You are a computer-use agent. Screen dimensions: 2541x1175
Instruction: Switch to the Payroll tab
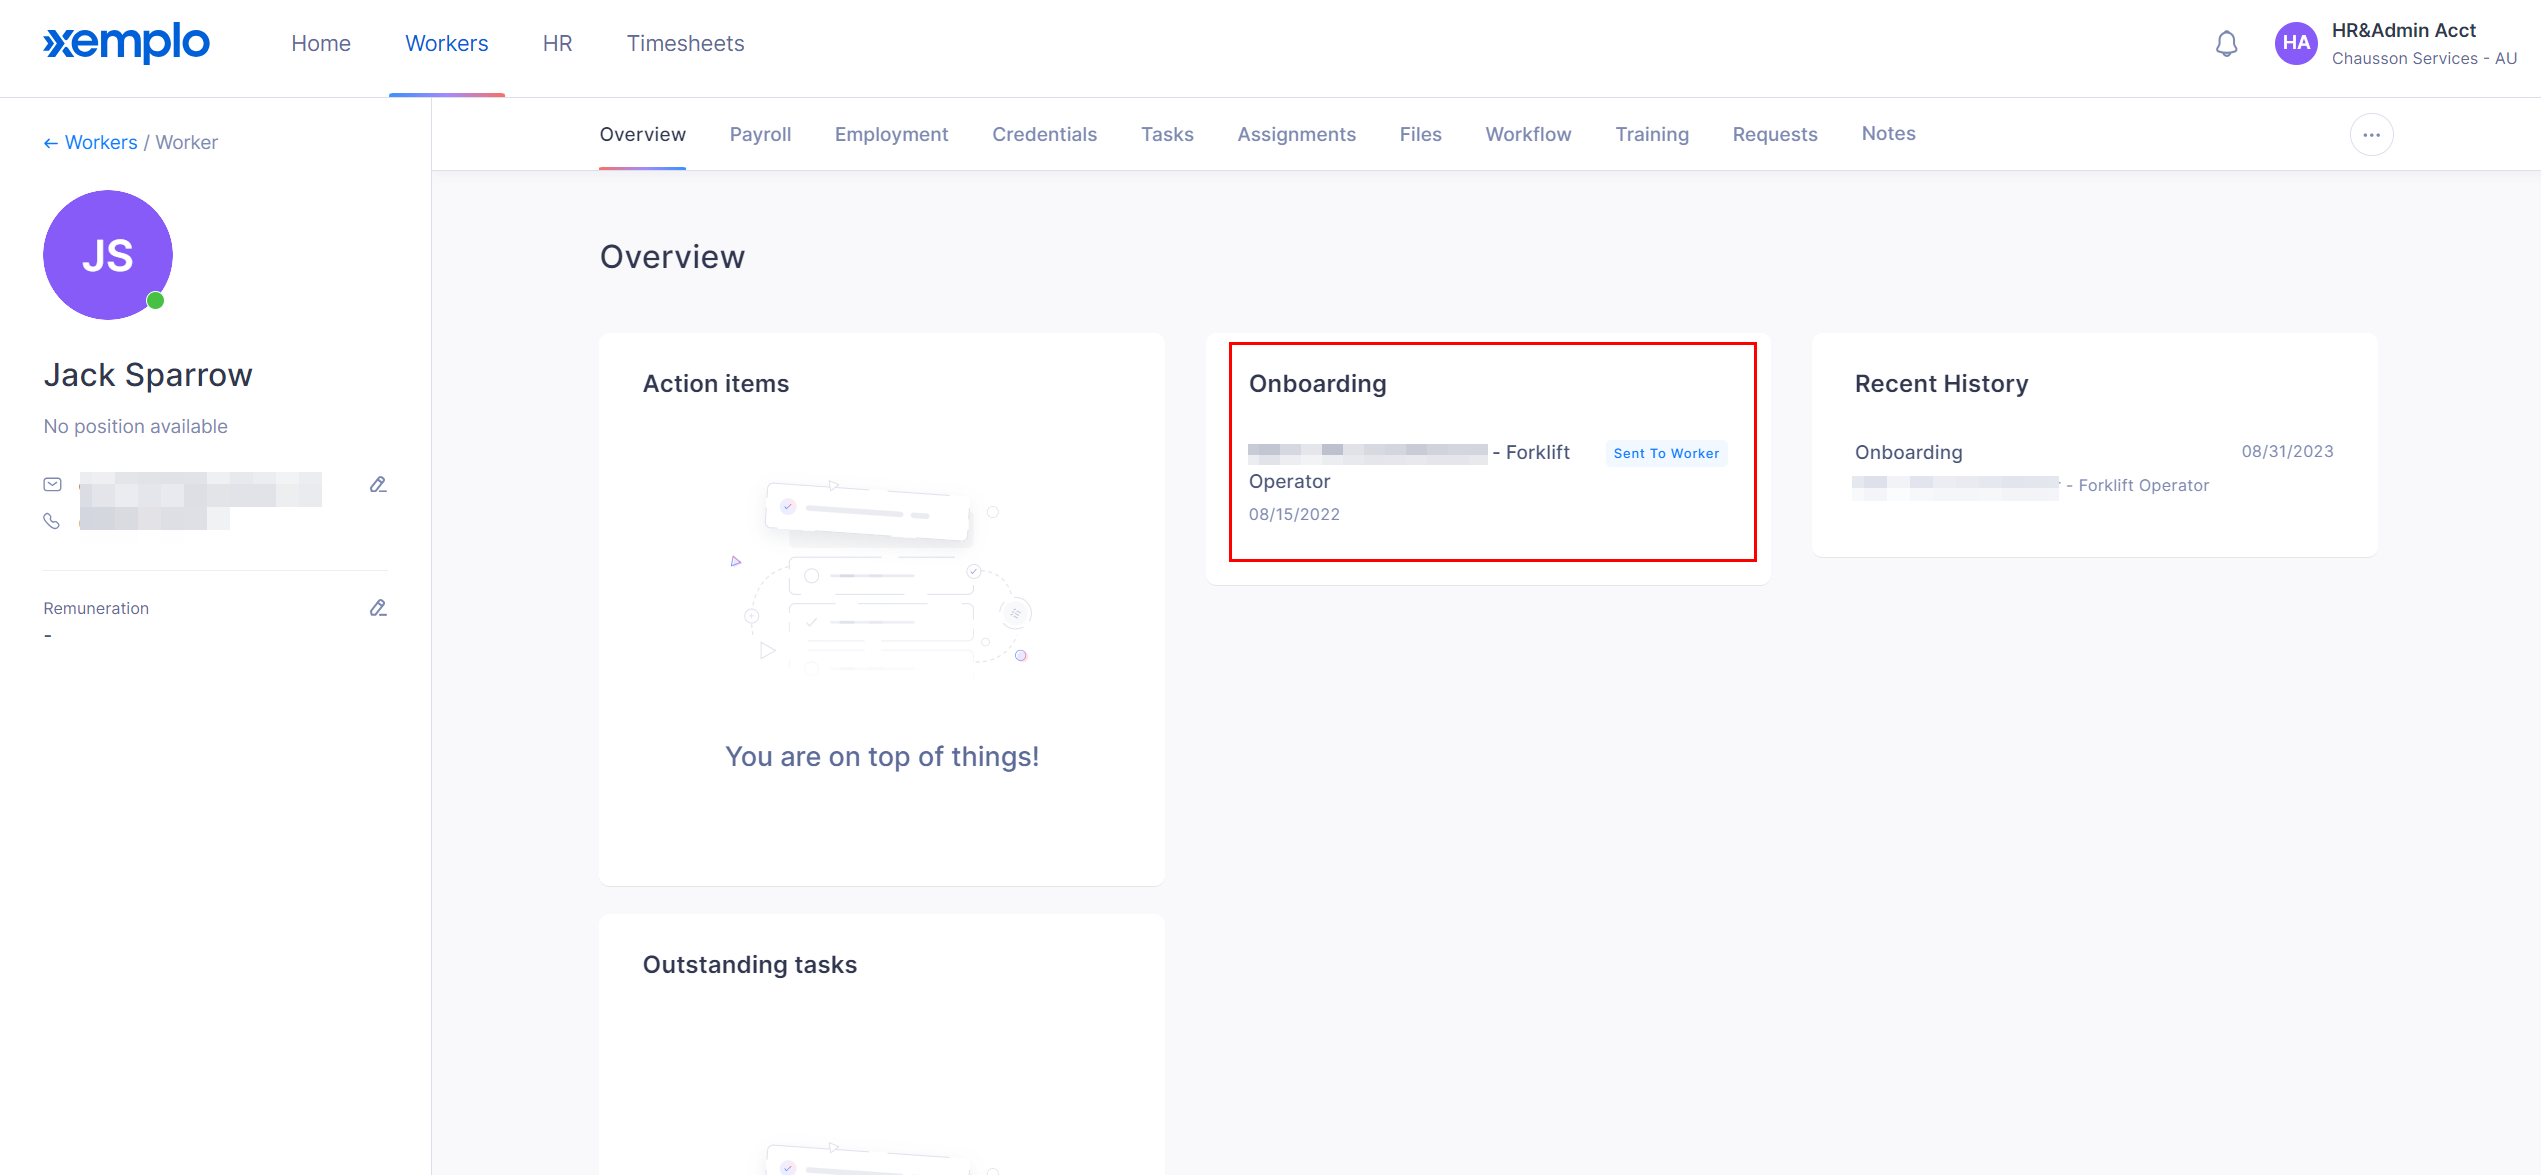pos(760,134)
